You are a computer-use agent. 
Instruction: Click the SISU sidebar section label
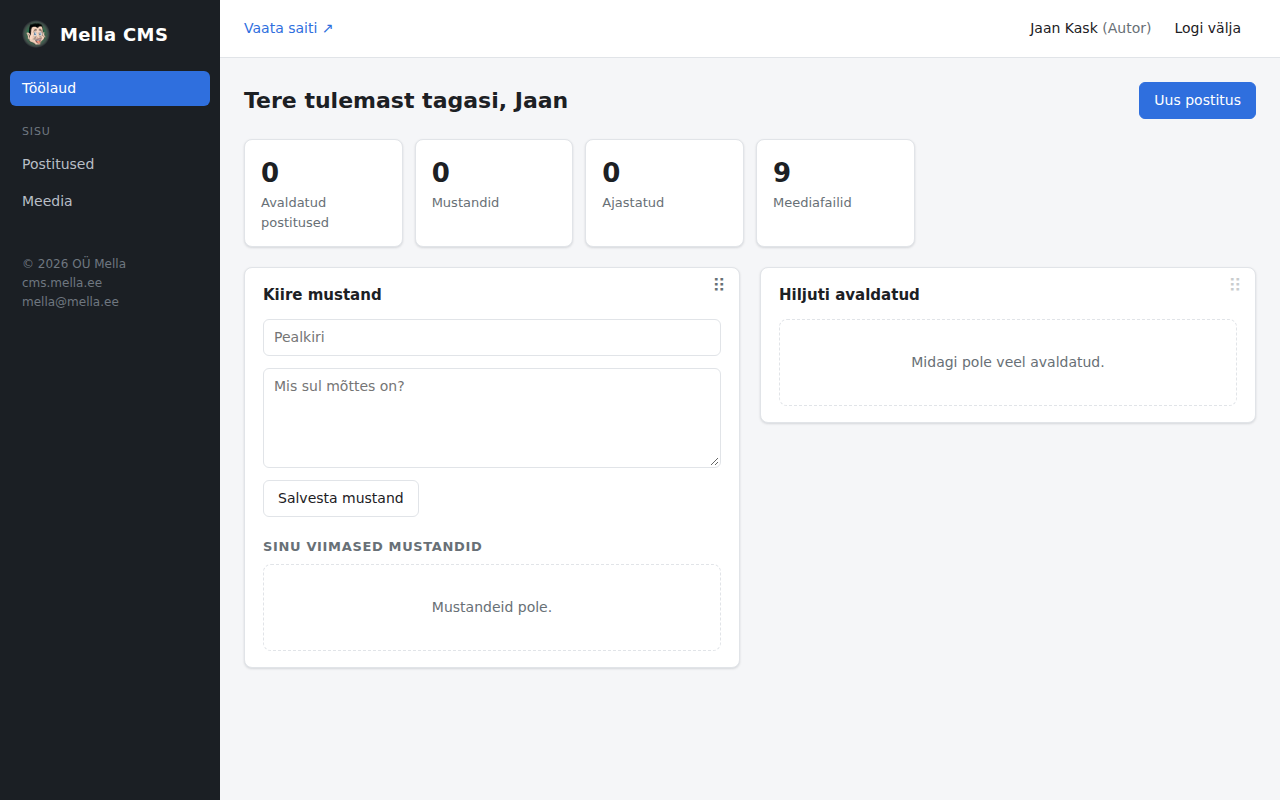point(36,131)
